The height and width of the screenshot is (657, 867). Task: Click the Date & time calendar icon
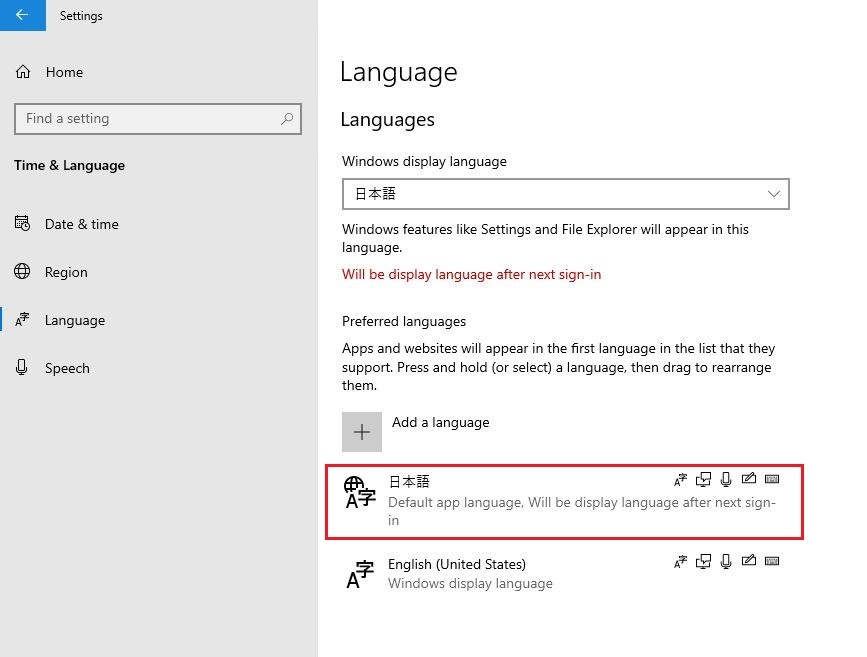(22, 223)
